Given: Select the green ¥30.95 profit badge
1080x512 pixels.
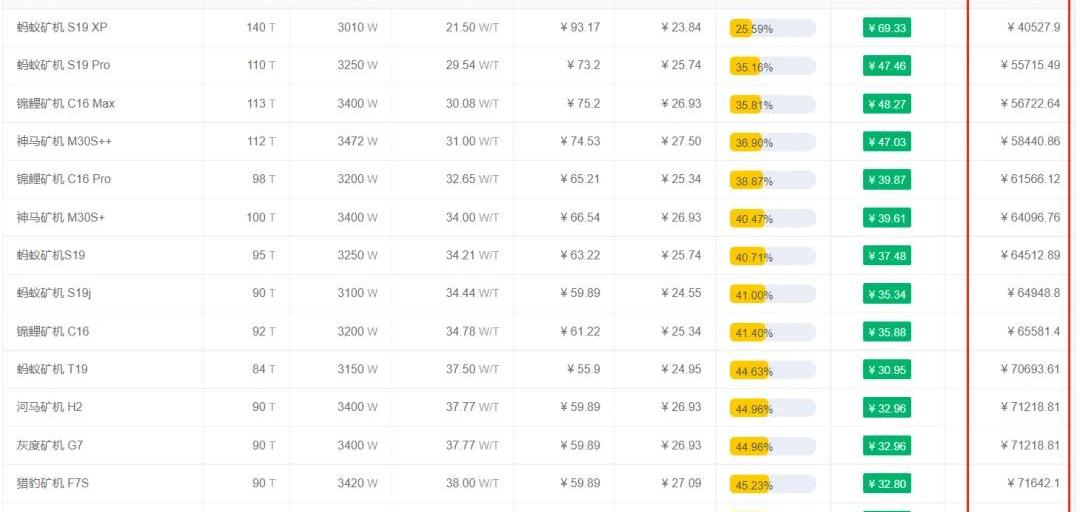Looking at the screenshot, I should point(886,370).
